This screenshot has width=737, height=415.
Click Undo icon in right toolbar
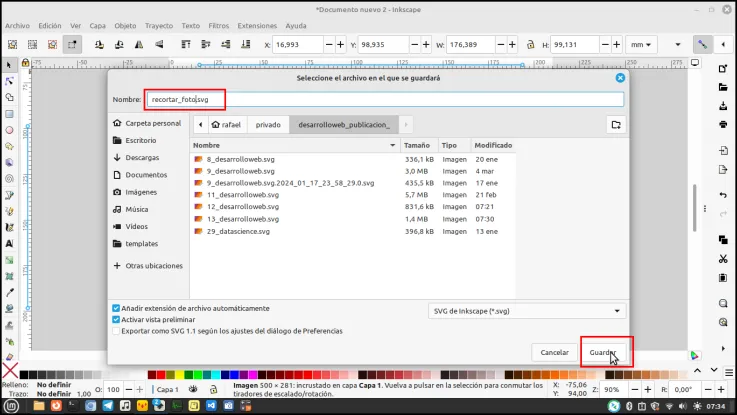(723, 195)
